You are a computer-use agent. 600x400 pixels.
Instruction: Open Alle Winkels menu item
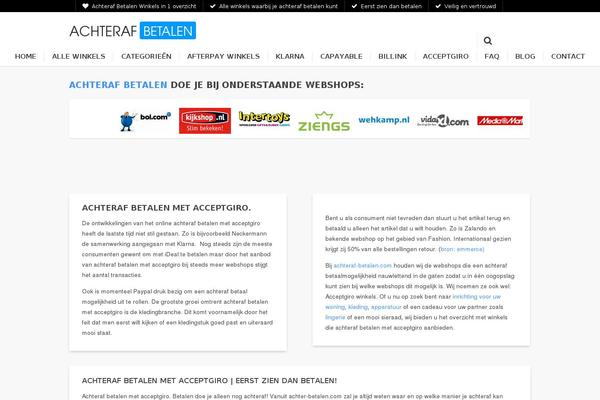click(x=79, y=56)
